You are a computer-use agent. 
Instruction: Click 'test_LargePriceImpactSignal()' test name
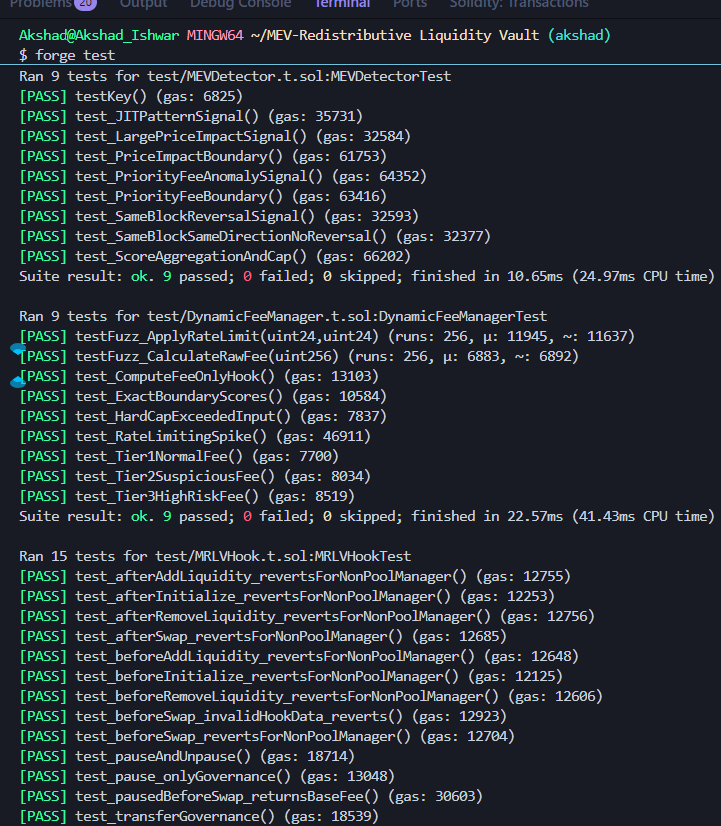(x=191, y=136)
